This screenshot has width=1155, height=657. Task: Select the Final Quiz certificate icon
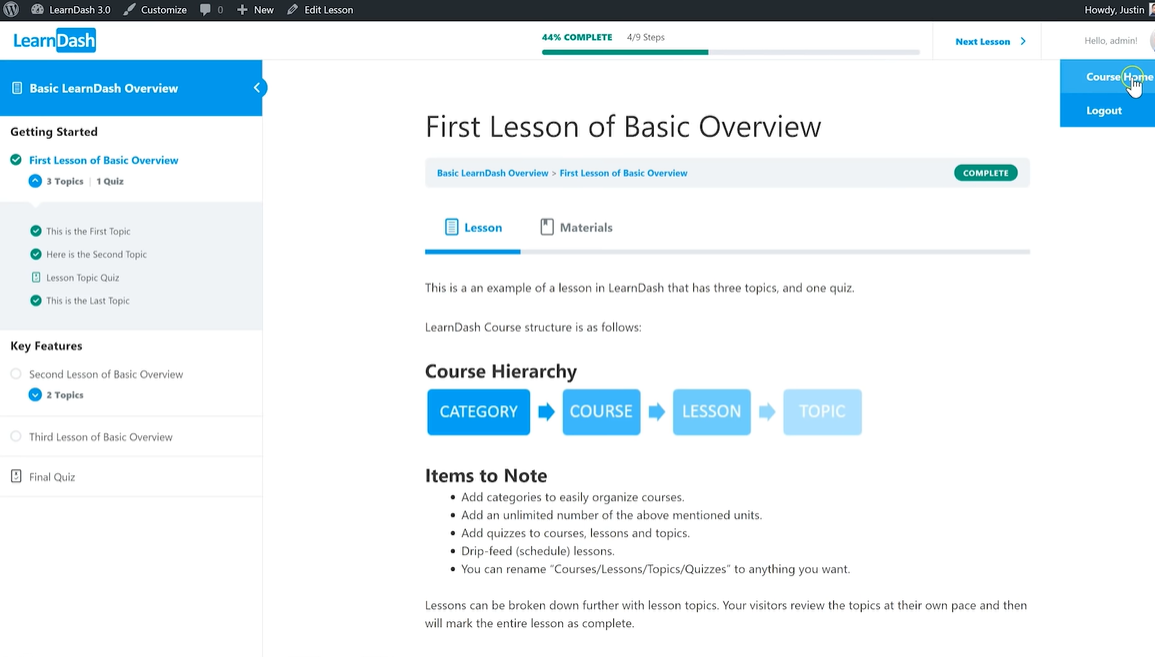(x=16, y=475)
